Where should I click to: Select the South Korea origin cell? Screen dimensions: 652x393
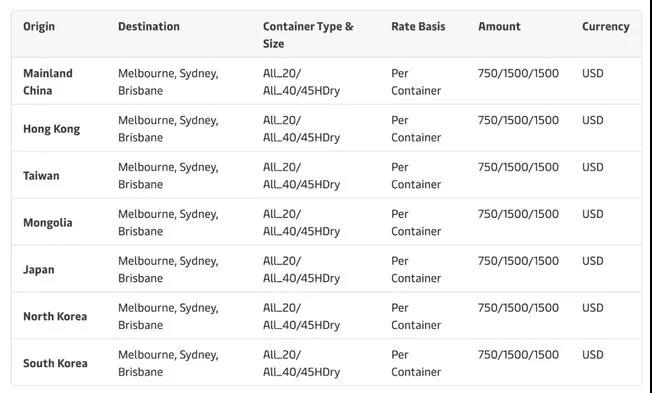[x=55, y=363]
